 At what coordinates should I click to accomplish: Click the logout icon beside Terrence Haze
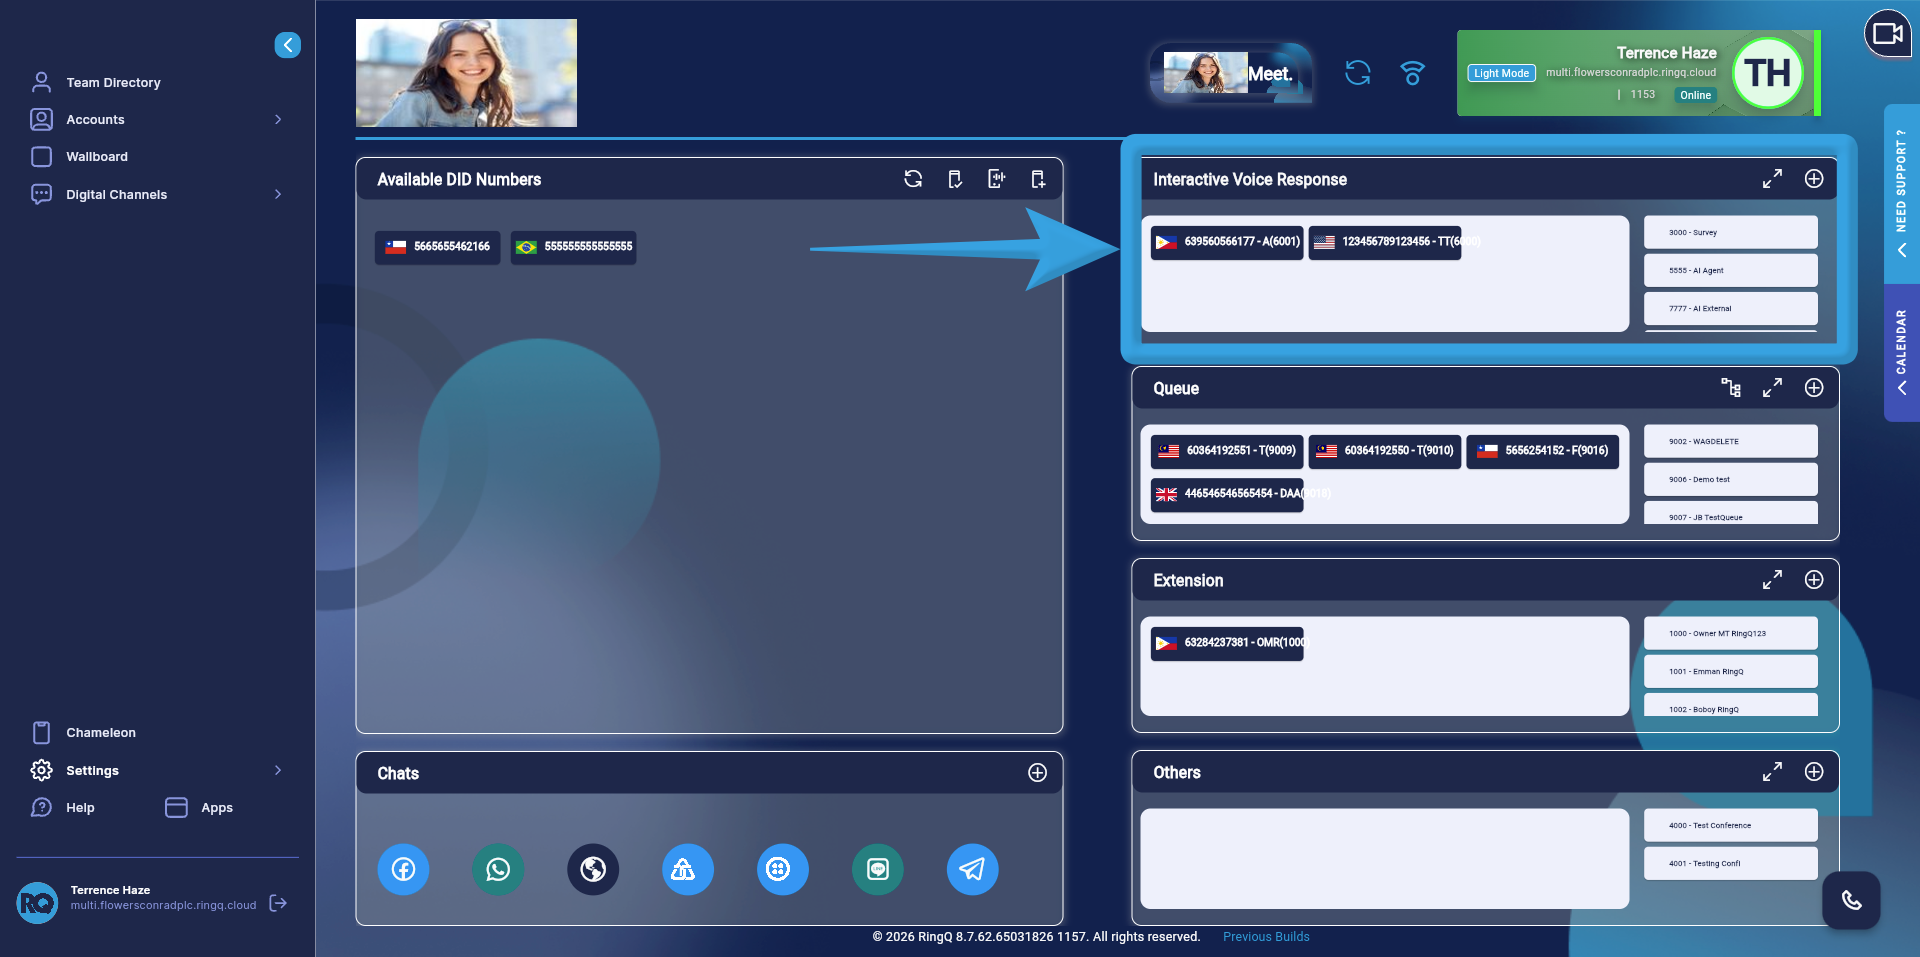click(279, 903)
